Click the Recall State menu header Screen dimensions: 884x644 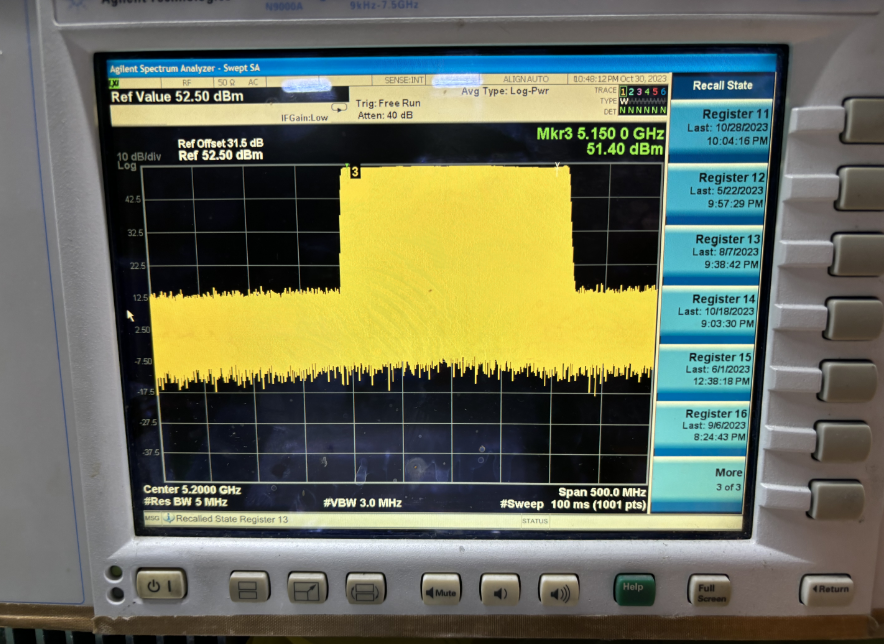[x=722, y=86]
